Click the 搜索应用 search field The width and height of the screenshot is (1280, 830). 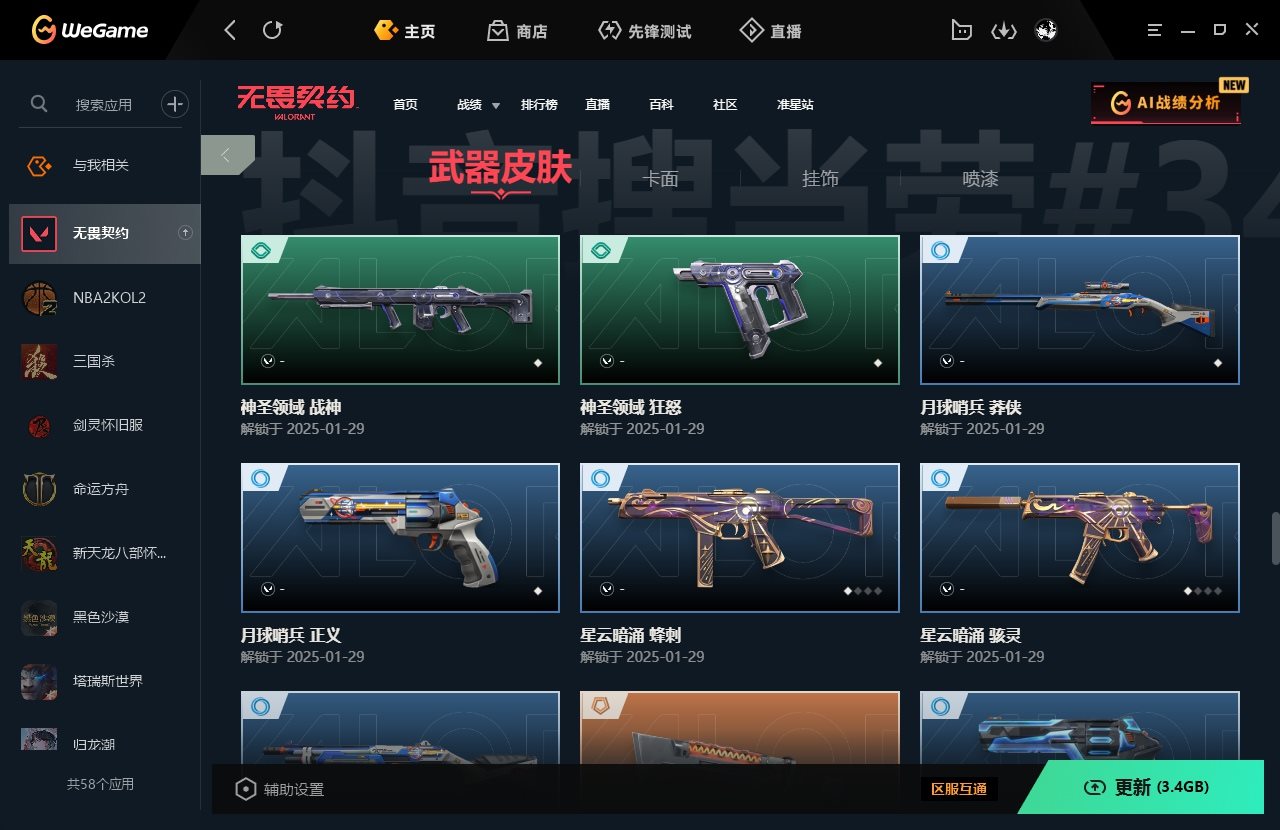point(103,104)
